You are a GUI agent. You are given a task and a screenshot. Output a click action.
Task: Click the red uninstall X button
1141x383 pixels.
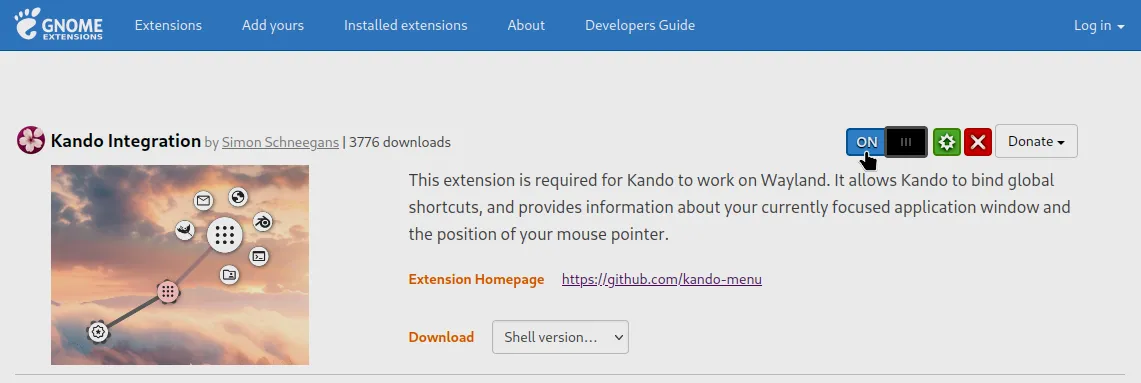[x=978, y=142]
